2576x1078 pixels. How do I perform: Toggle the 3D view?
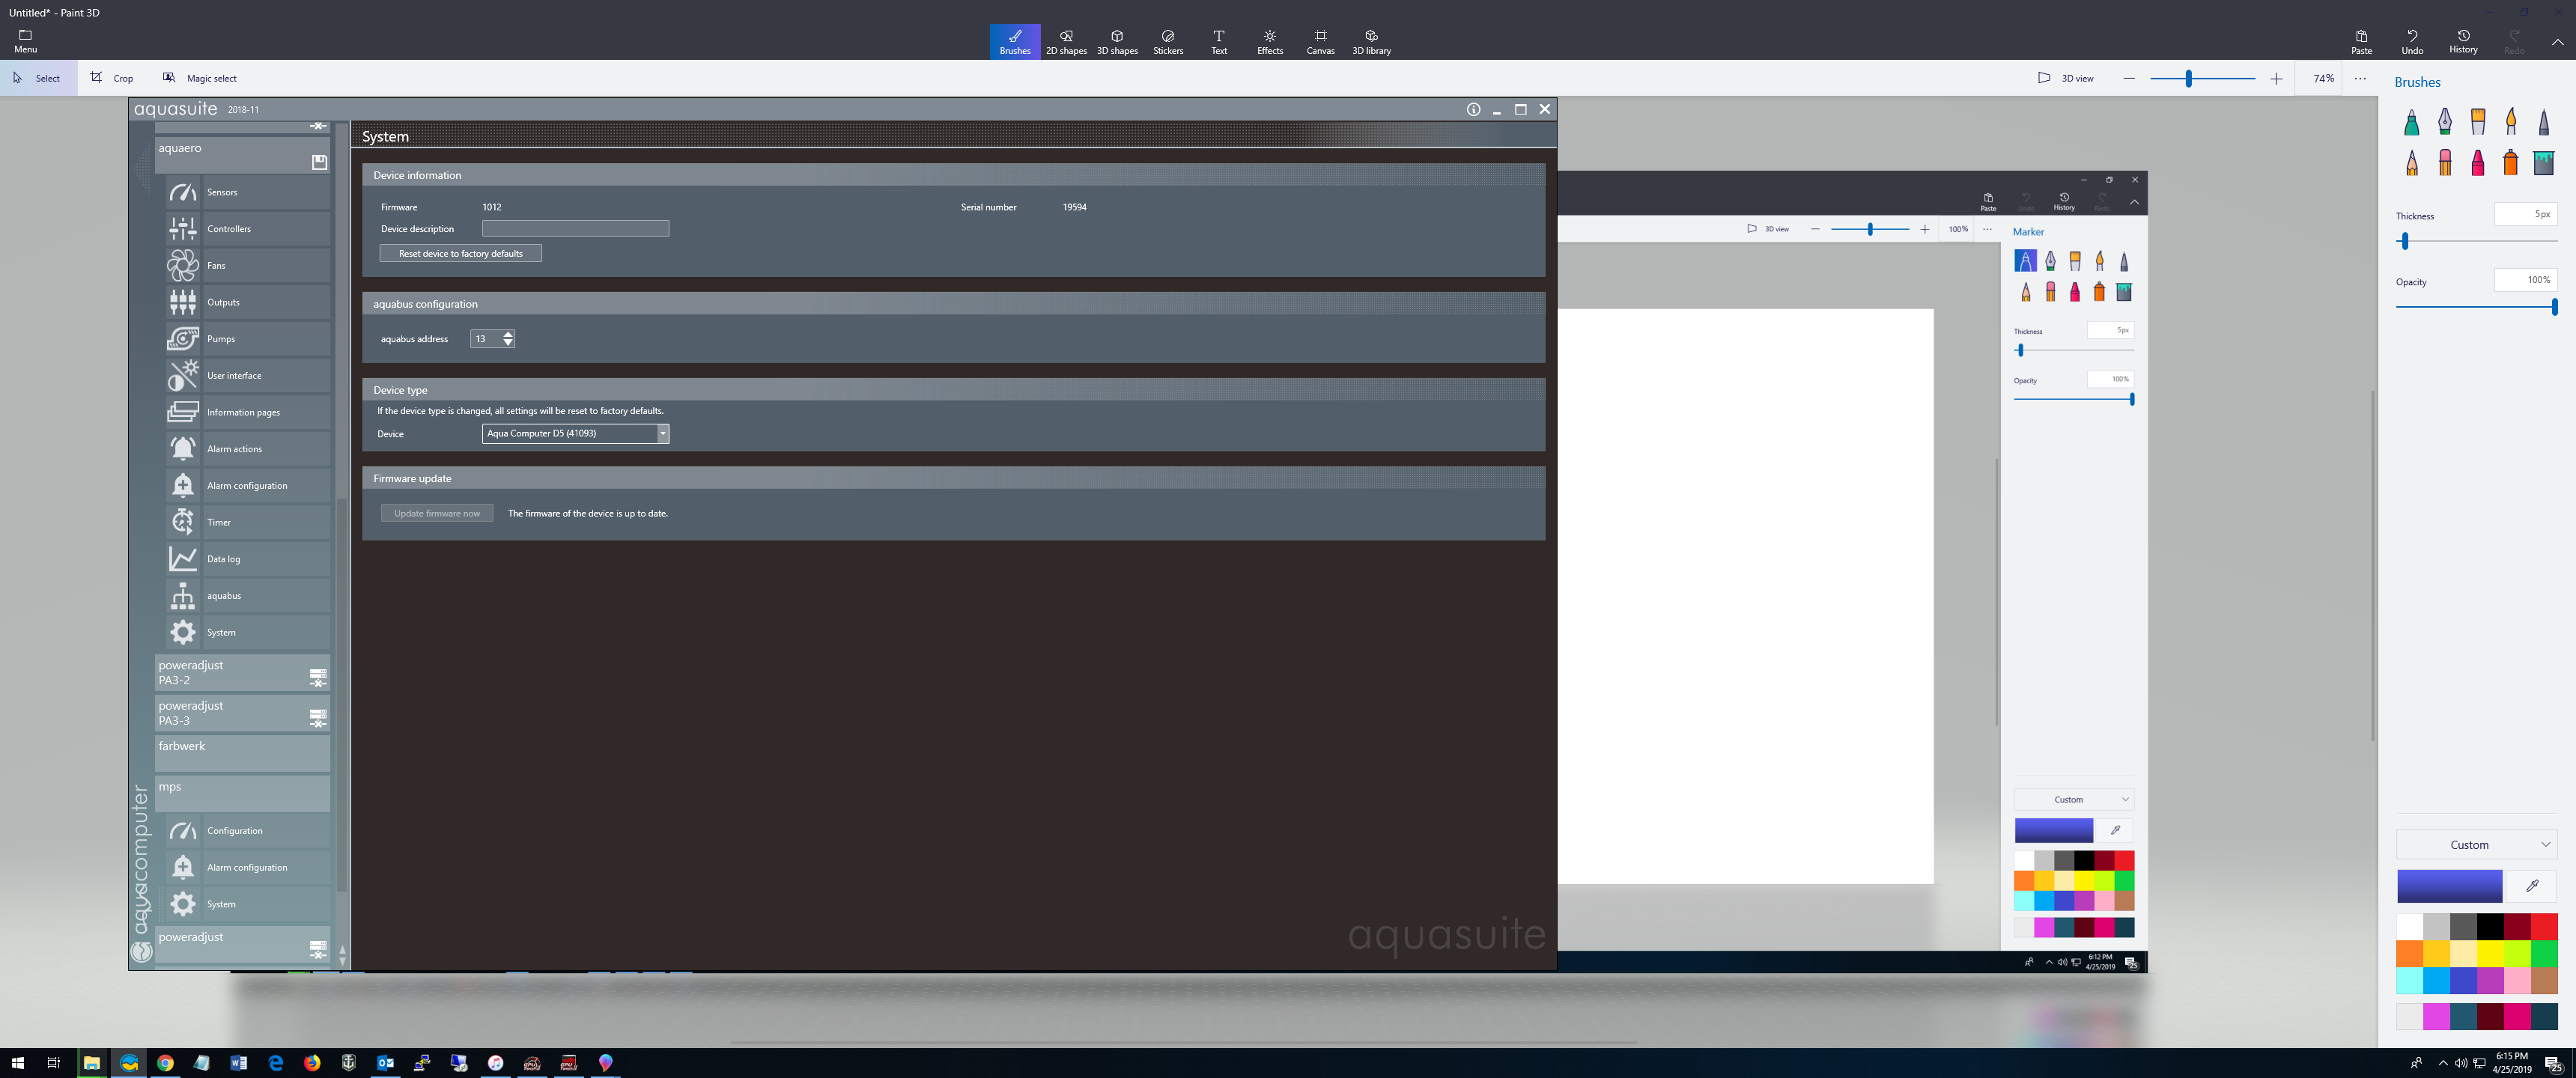[x=2065, y=78]
